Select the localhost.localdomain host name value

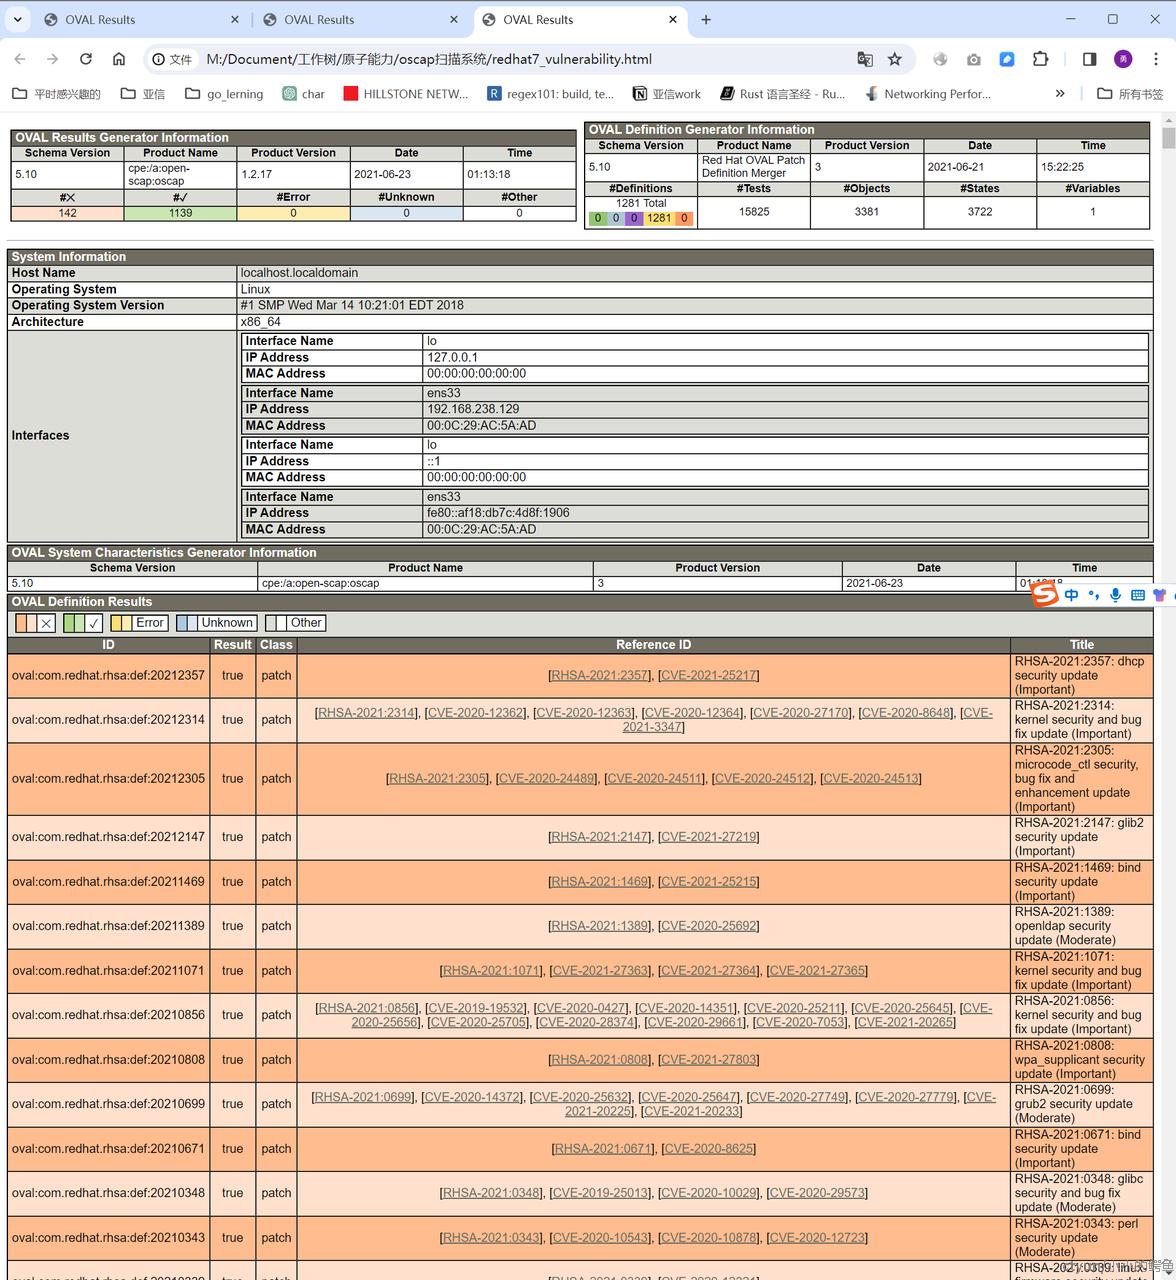[x=299, y=273]
